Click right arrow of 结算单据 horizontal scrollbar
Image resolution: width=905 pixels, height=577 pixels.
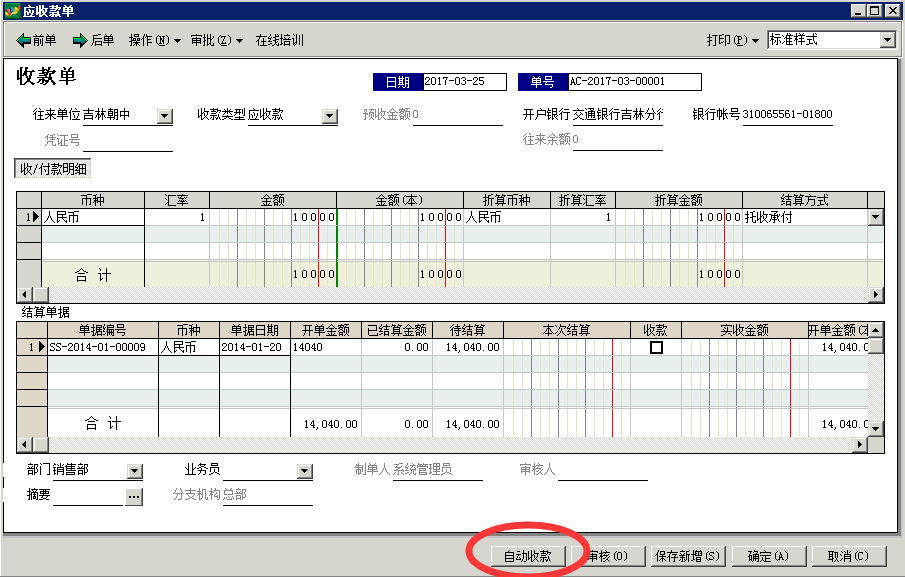click(861, 444)
